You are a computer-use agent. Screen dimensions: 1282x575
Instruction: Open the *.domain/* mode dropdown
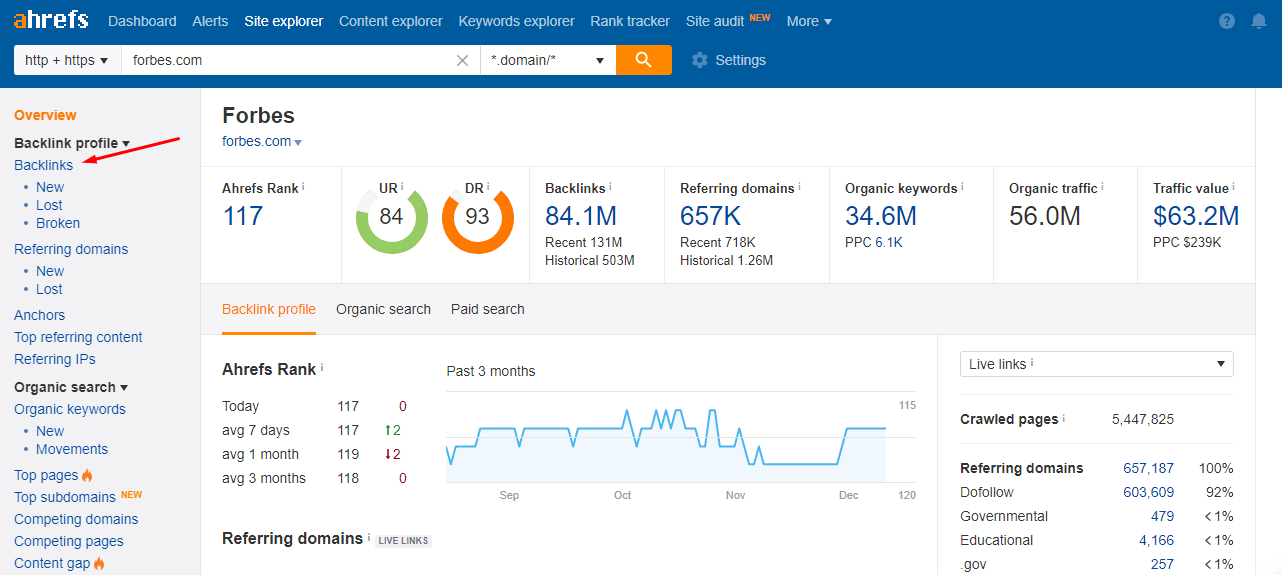click(548, 60)
